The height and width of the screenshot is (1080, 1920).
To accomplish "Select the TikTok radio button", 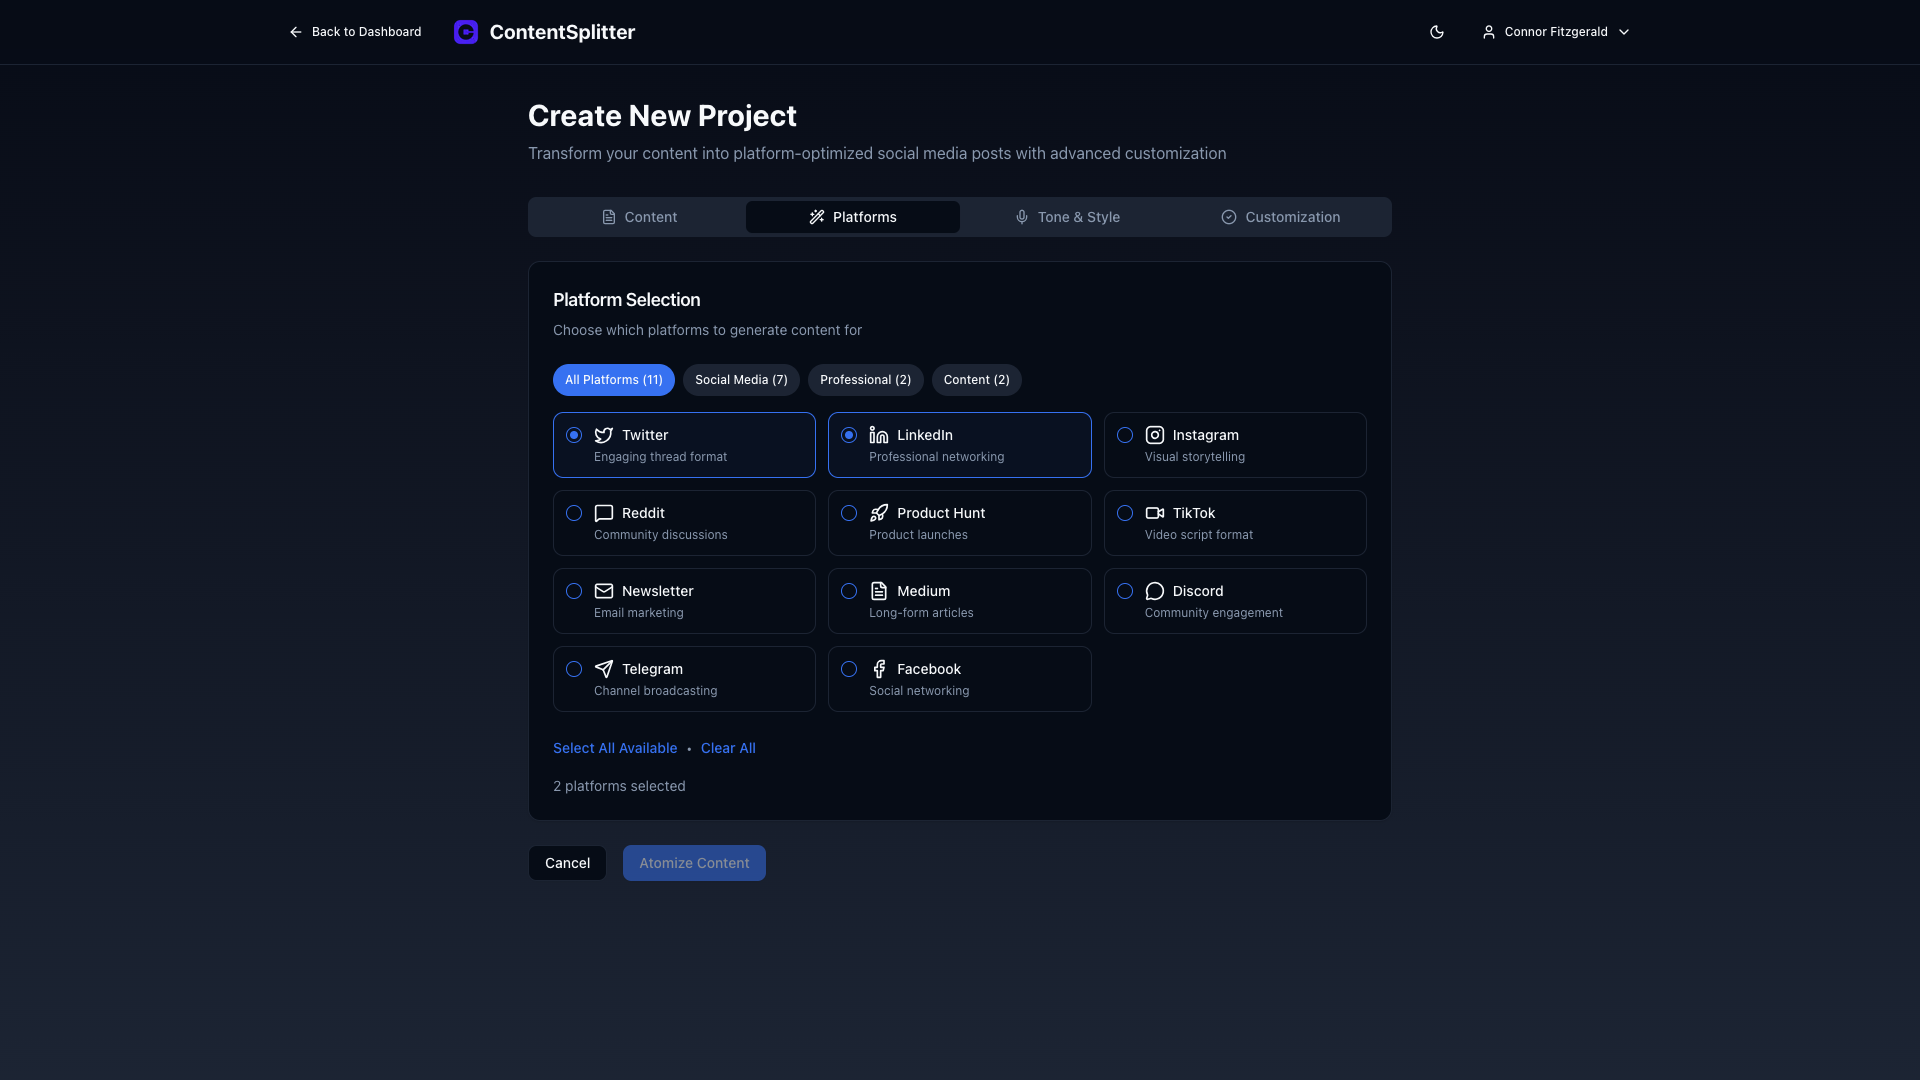I will (1125, 513).
